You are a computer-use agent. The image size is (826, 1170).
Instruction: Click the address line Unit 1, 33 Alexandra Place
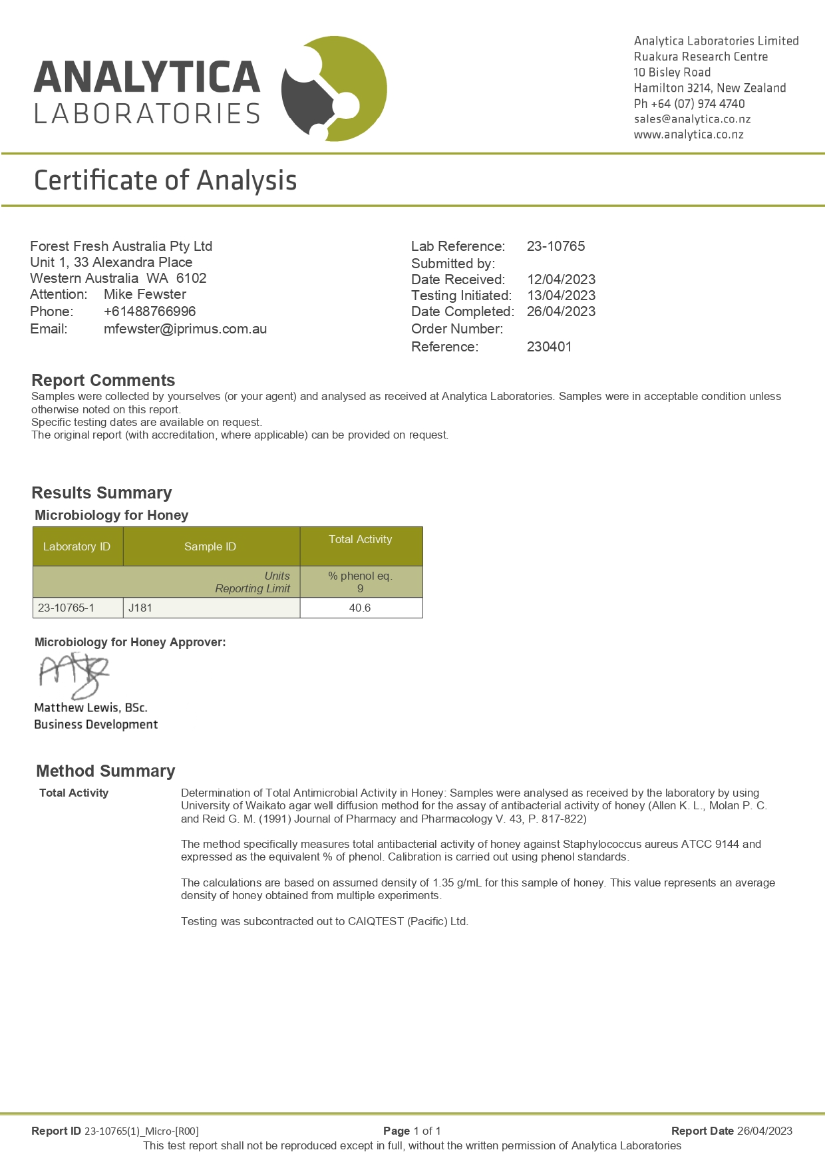point(111,263)
